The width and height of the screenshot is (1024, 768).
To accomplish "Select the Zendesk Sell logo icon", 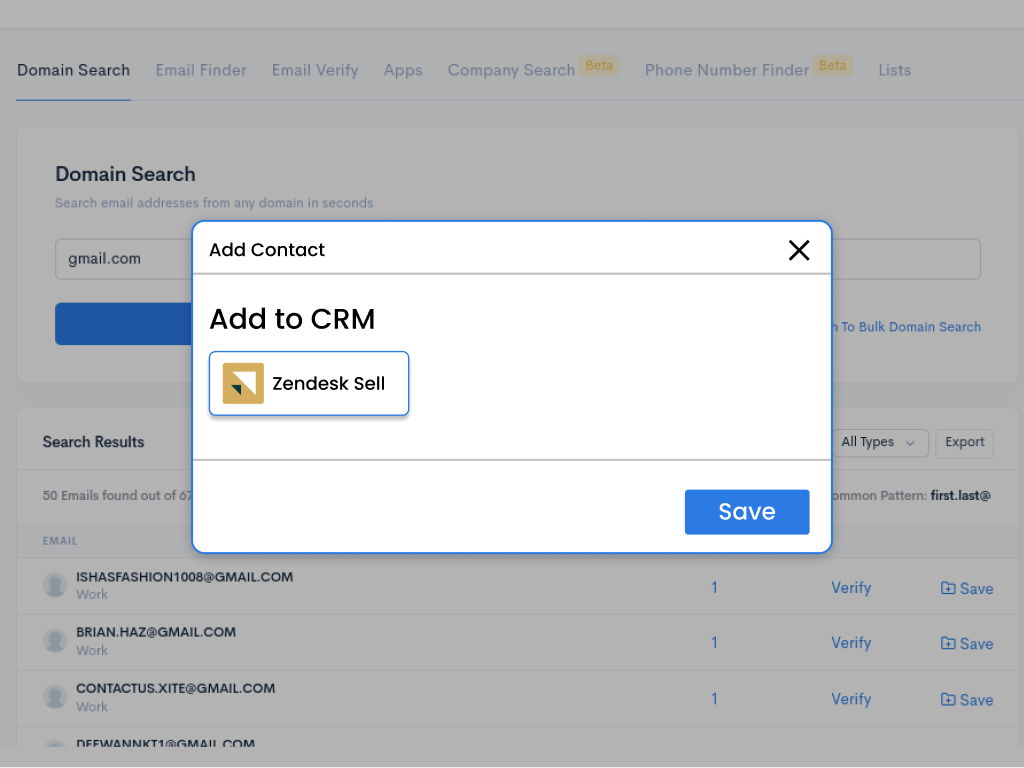I will tap(243, 383).
